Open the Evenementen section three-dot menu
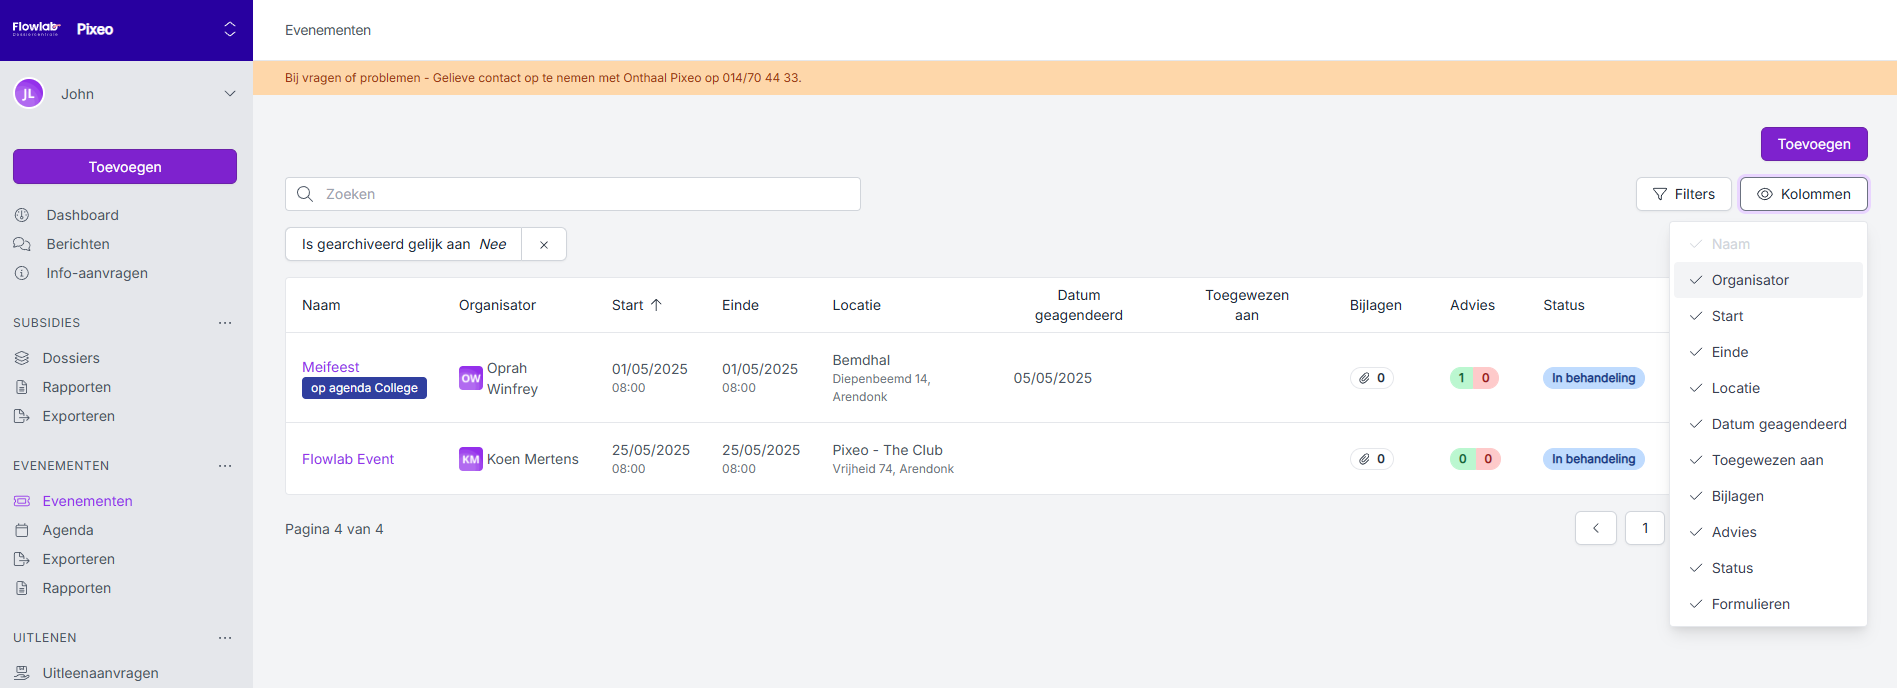Image resolution: width=1897 pixels, height=688 pixels. (225, 466)
